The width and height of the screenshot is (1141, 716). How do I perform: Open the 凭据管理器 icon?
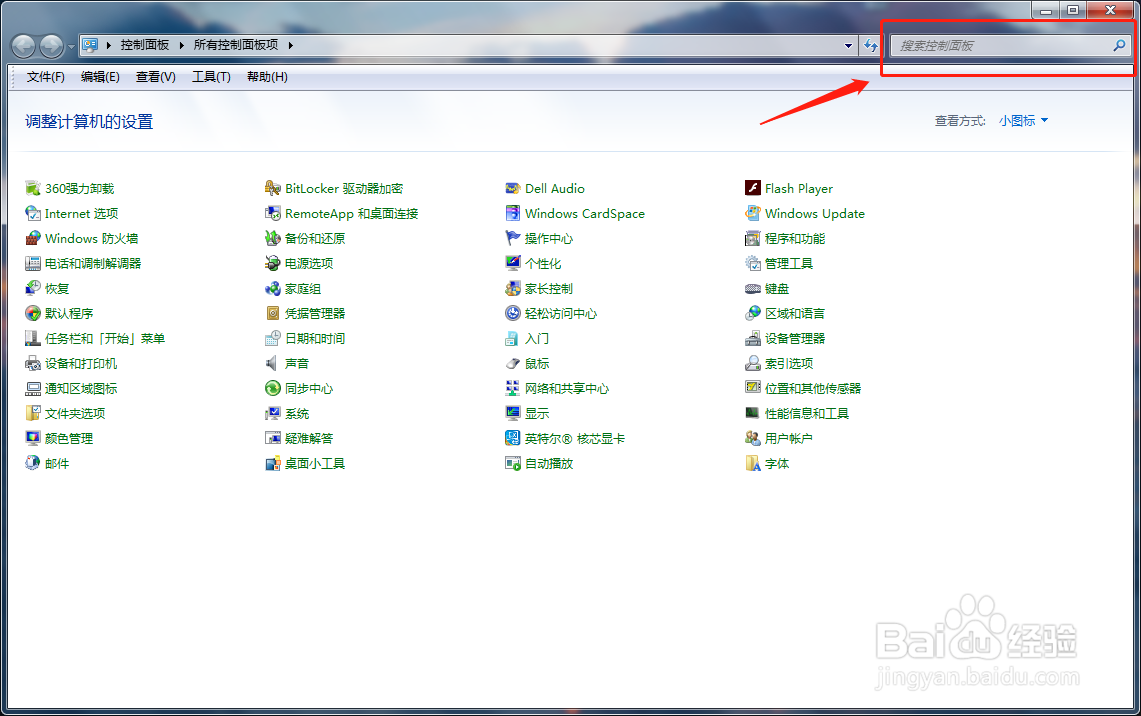click(x=273, y=314)
